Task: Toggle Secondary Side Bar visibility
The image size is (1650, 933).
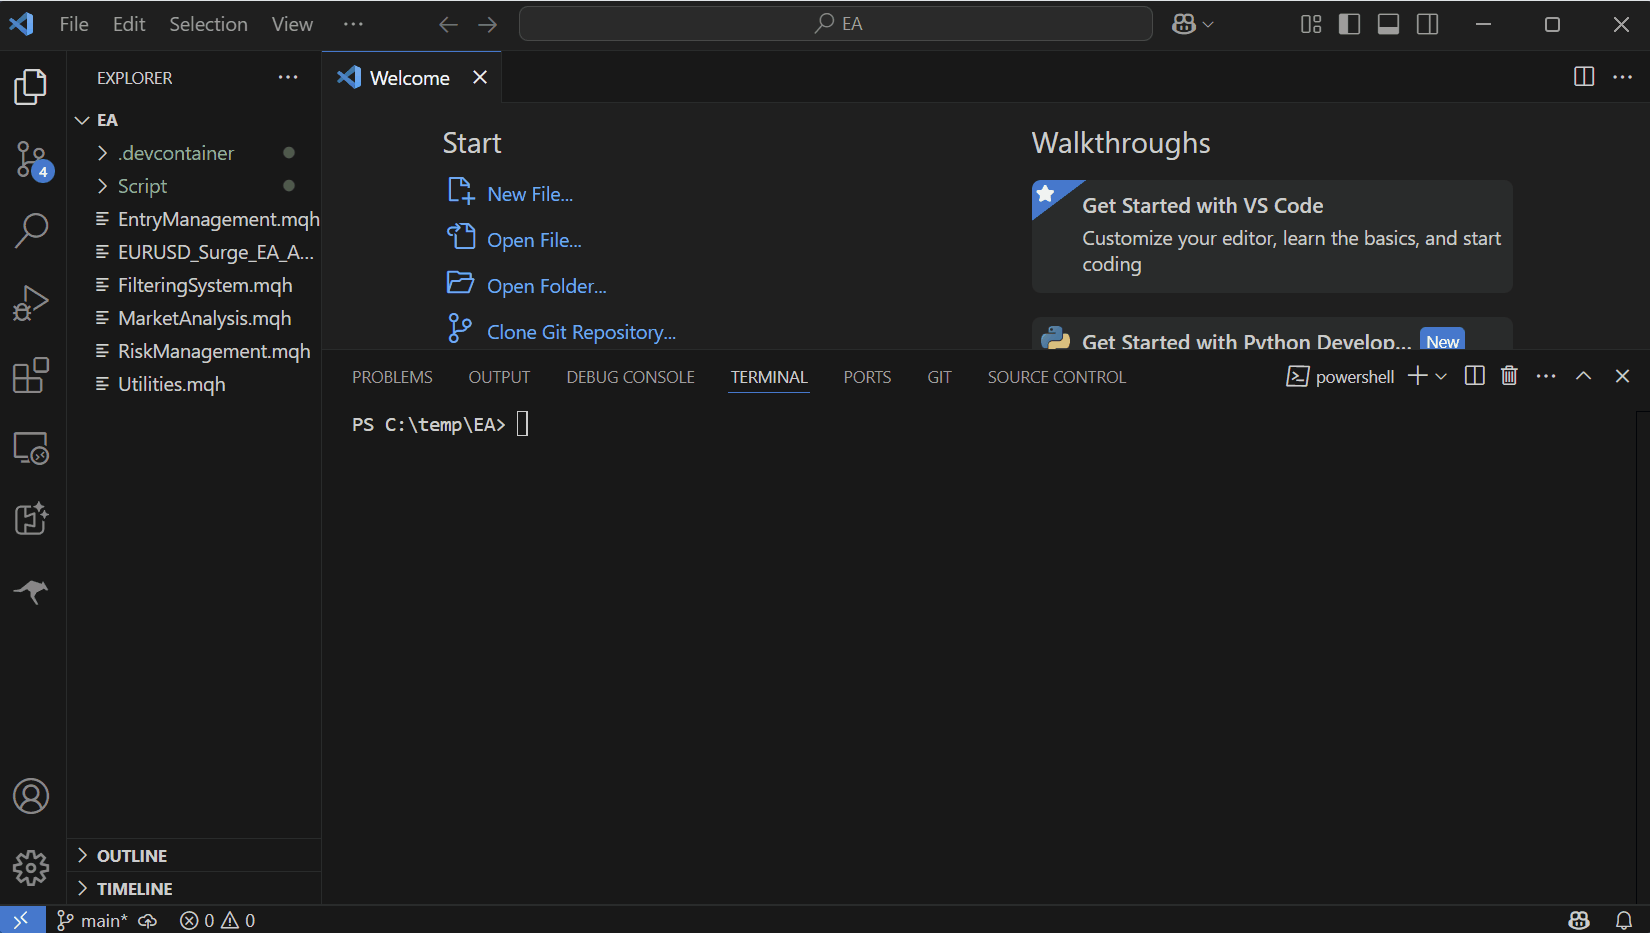Action: point(1427,24)
